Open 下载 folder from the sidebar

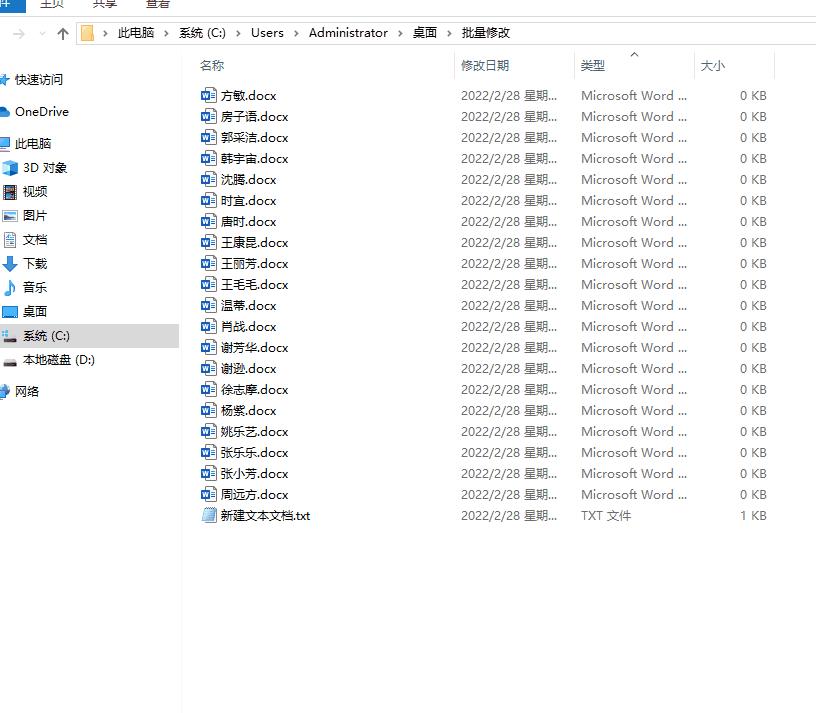point(34,264)
